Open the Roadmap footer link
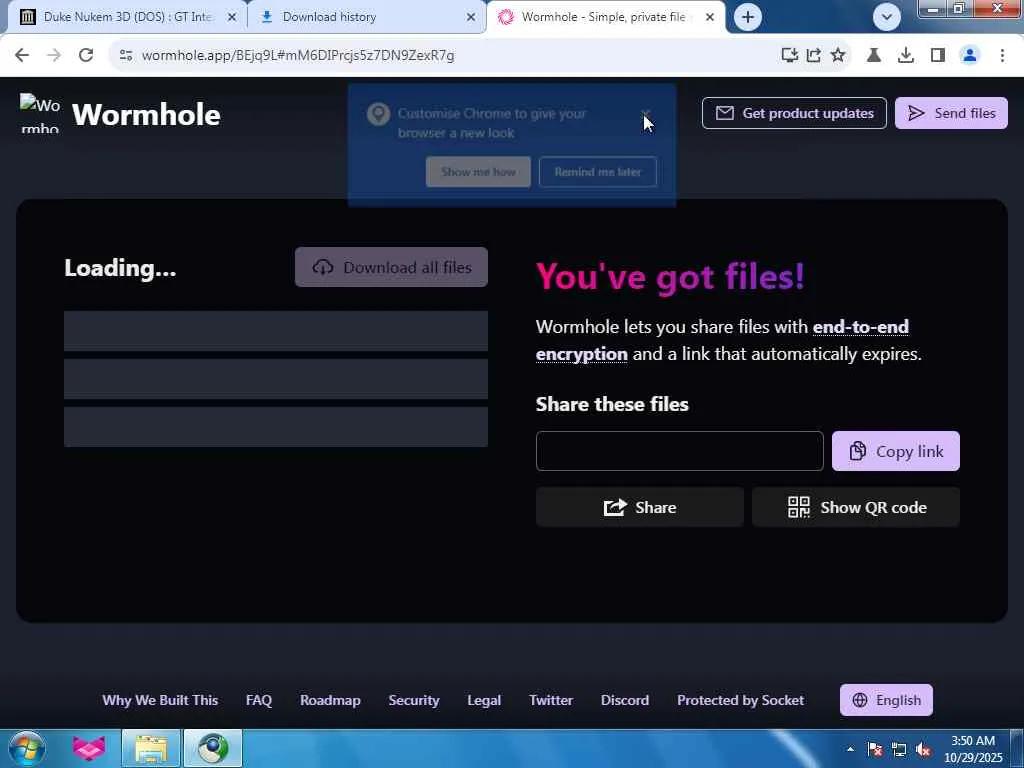The image size is (1024, 768). 330,700
